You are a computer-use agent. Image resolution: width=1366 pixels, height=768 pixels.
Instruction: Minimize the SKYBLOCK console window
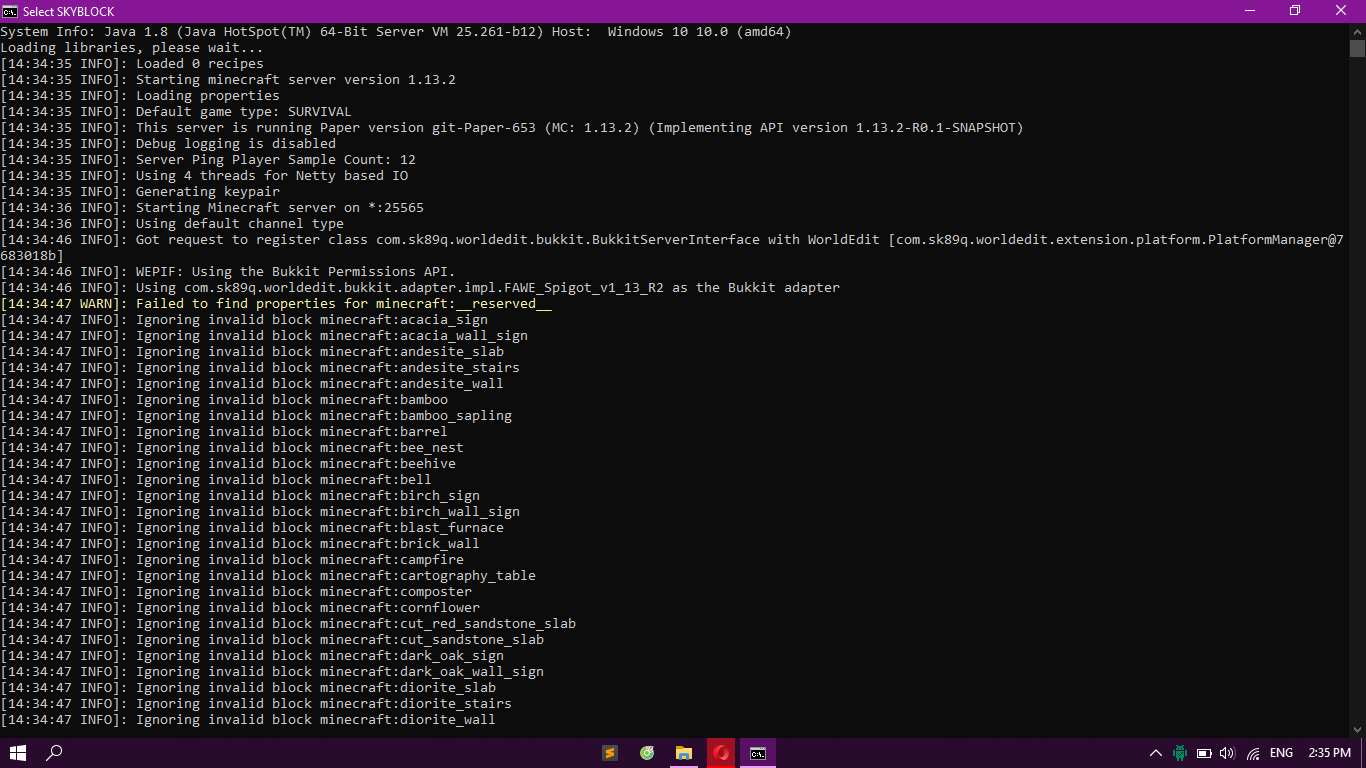tap(1249, 11)
